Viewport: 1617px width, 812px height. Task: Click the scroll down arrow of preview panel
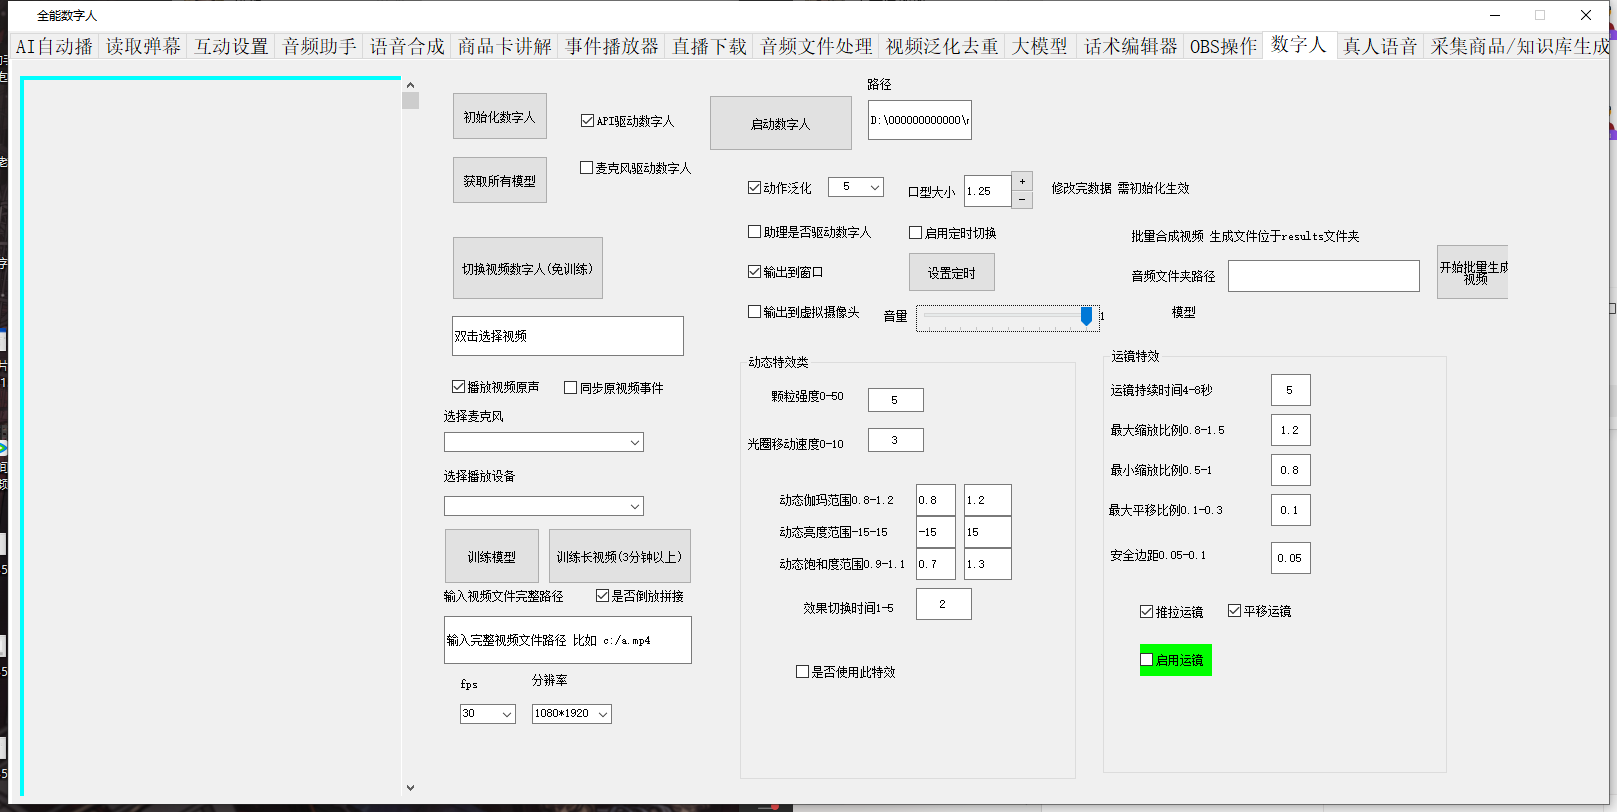pyautogui.click(x=410, y=788)
